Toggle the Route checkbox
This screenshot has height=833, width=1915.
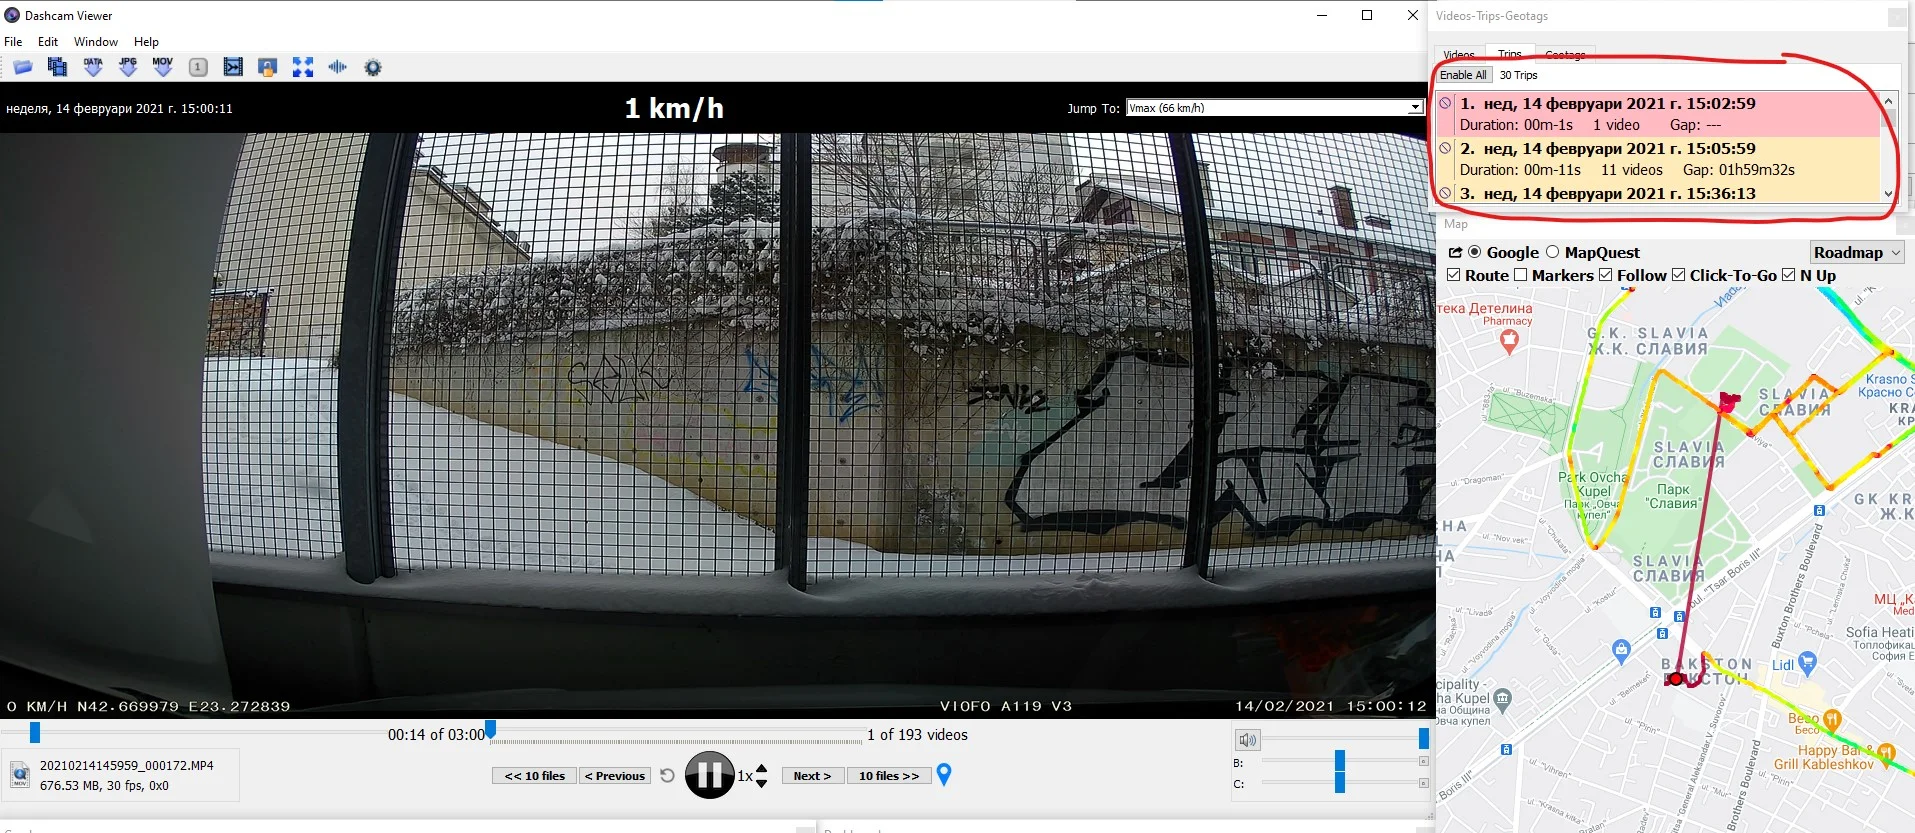[x=1454, y=275]
